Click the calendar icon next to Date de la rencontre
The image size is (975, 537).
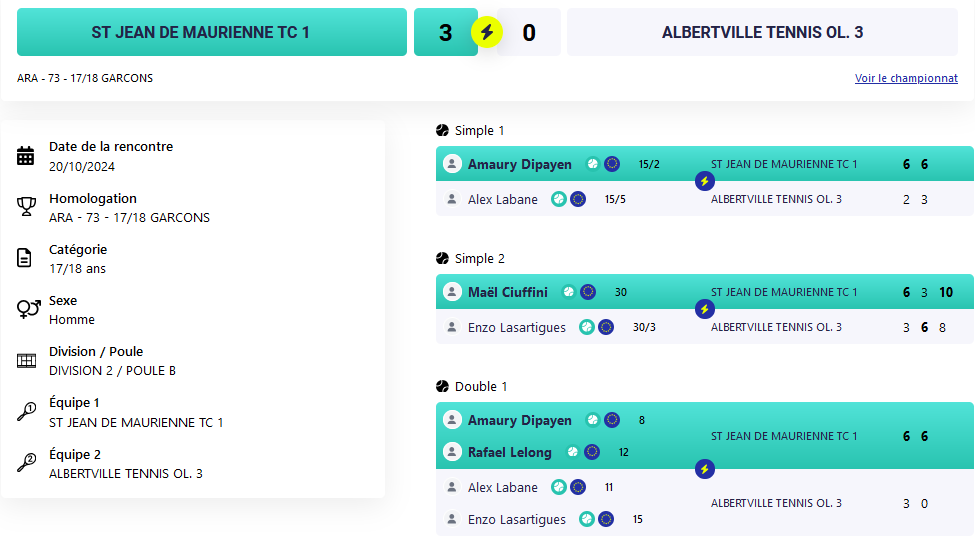pyautogui.click(x=25, y=156)
